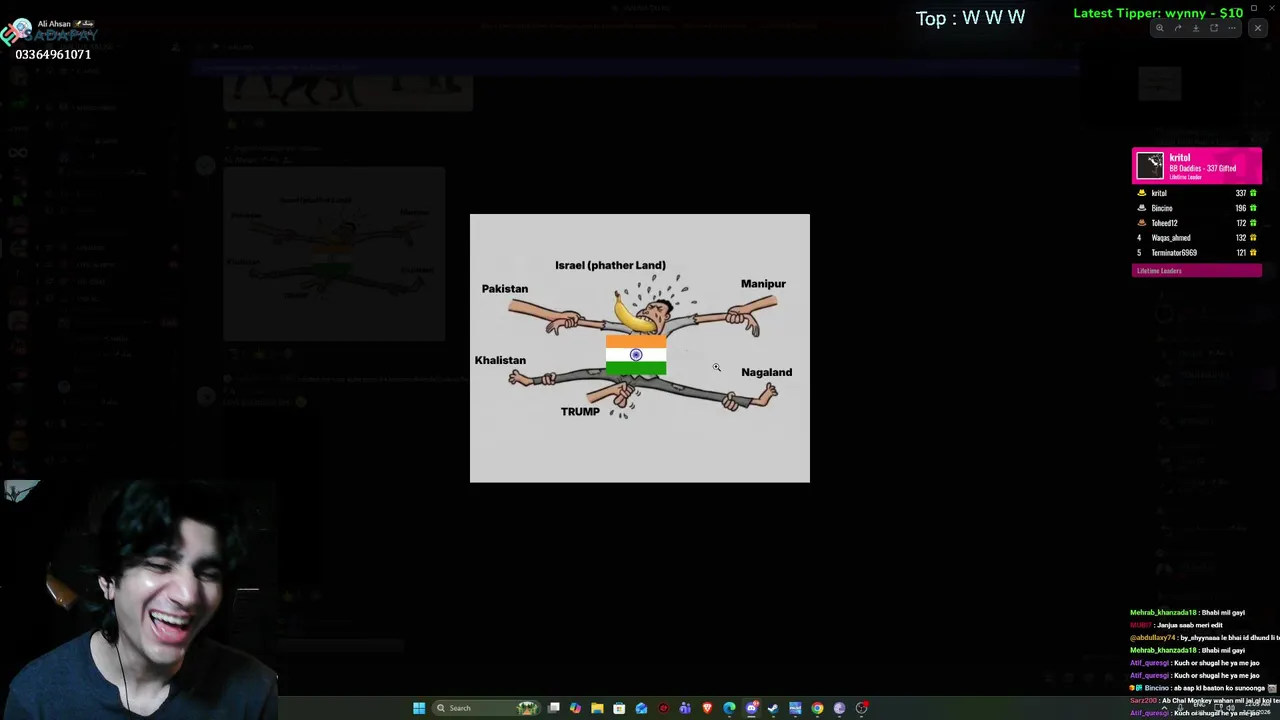Screen dimensions: 1280x720
Task: Click the '@abdullaxy74' chat message
Action: (1204, 638)
